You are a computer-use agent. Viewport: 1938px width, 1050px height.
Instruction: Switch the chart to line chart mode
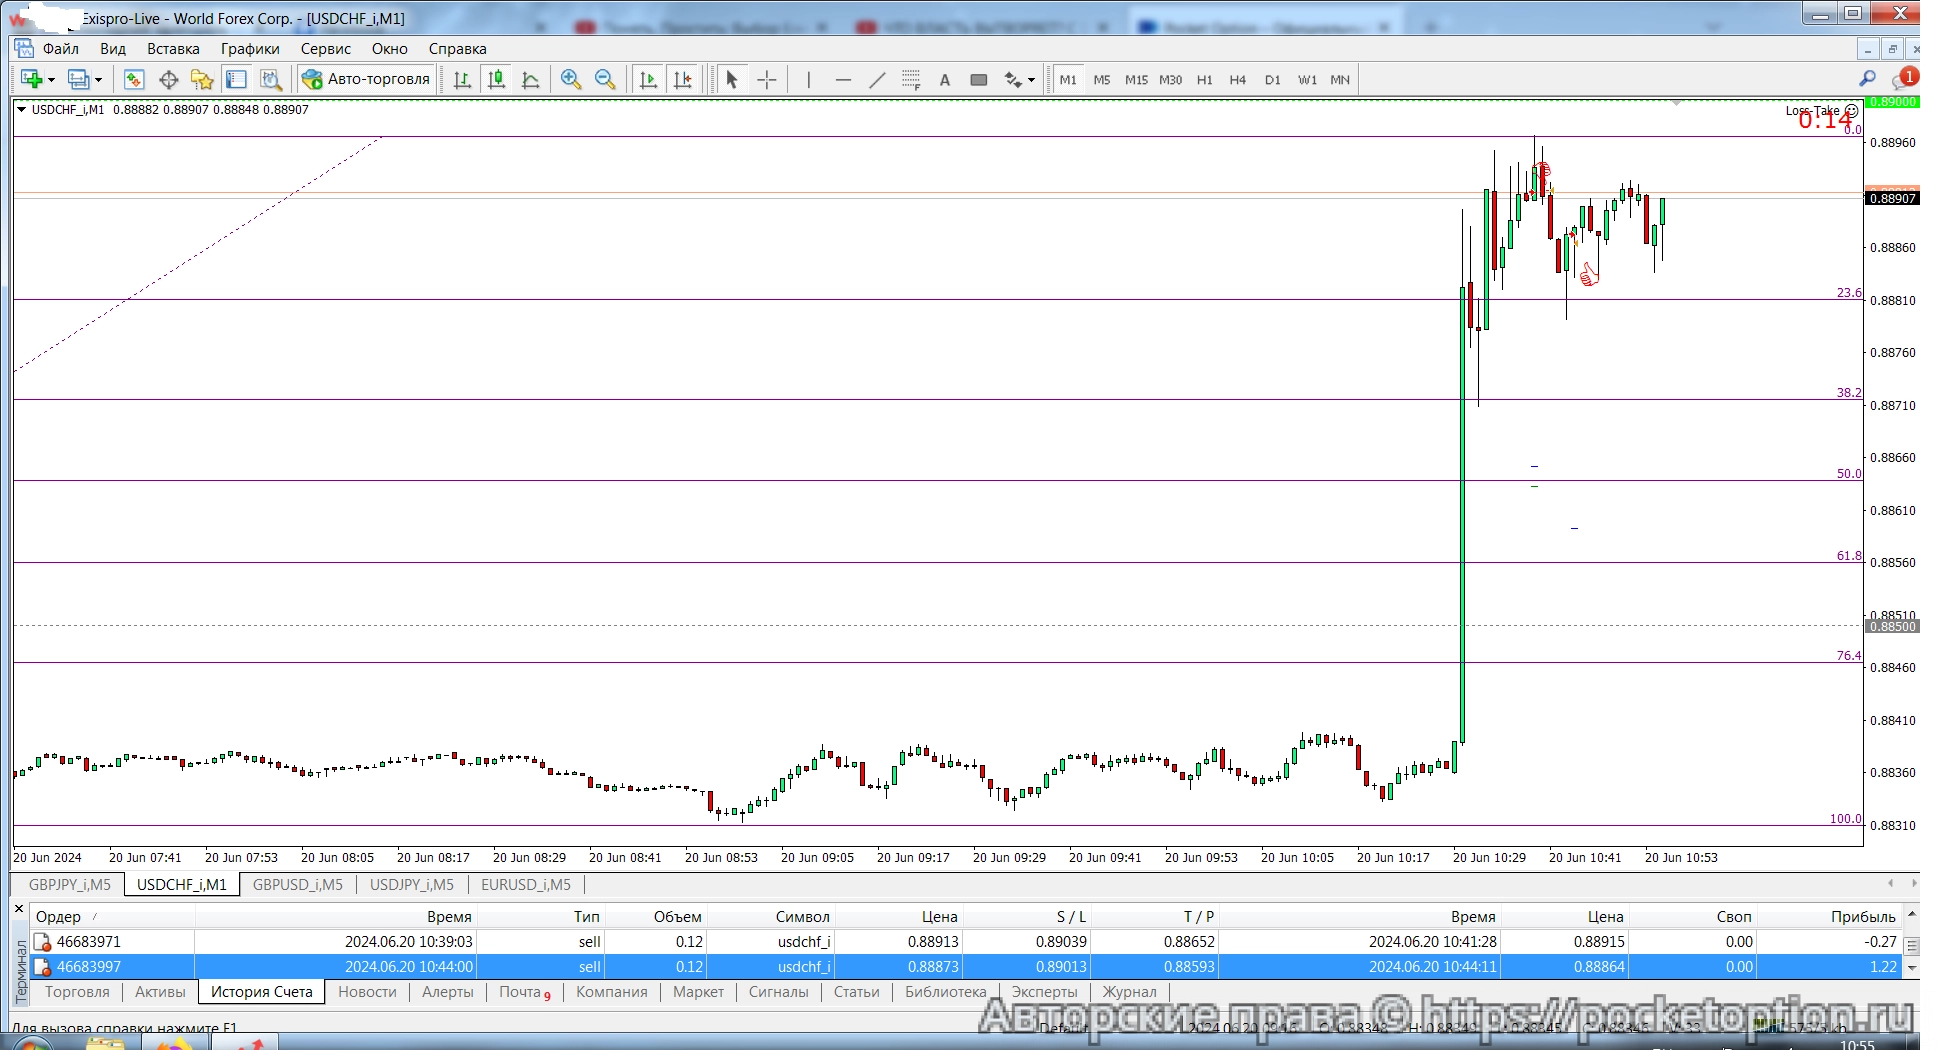531,80
